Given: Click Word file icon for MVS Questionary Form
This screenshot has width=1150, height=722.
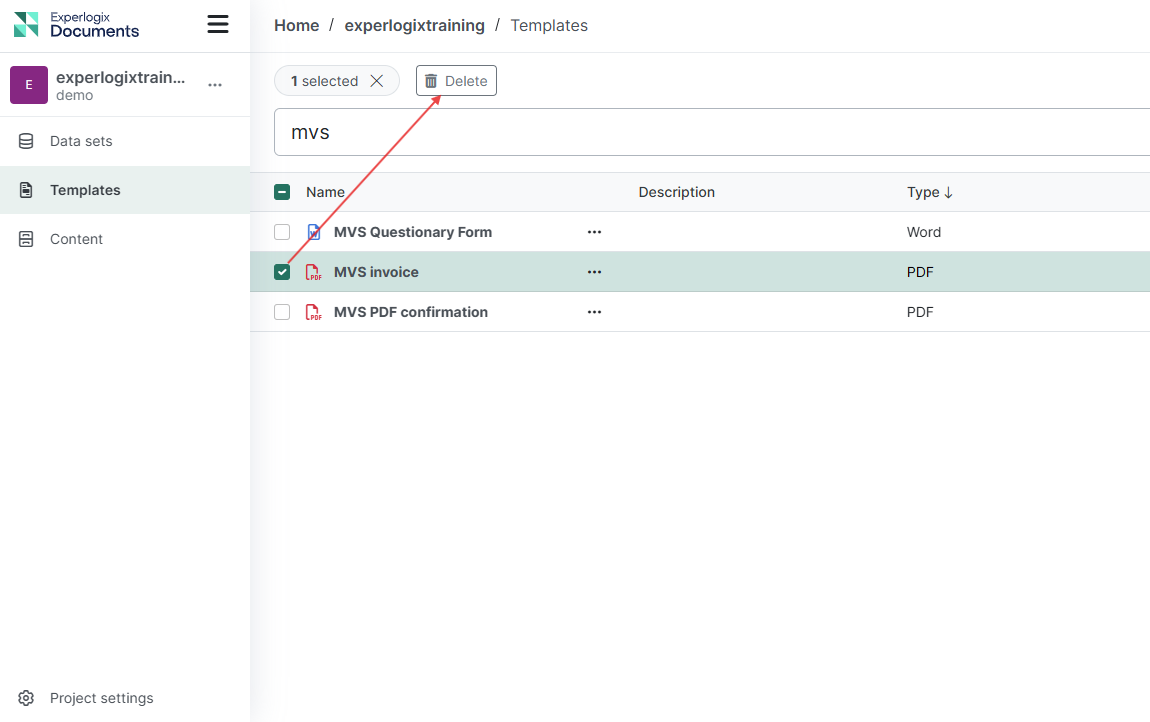Looking at the screenshot, I should tap(314, 232).
